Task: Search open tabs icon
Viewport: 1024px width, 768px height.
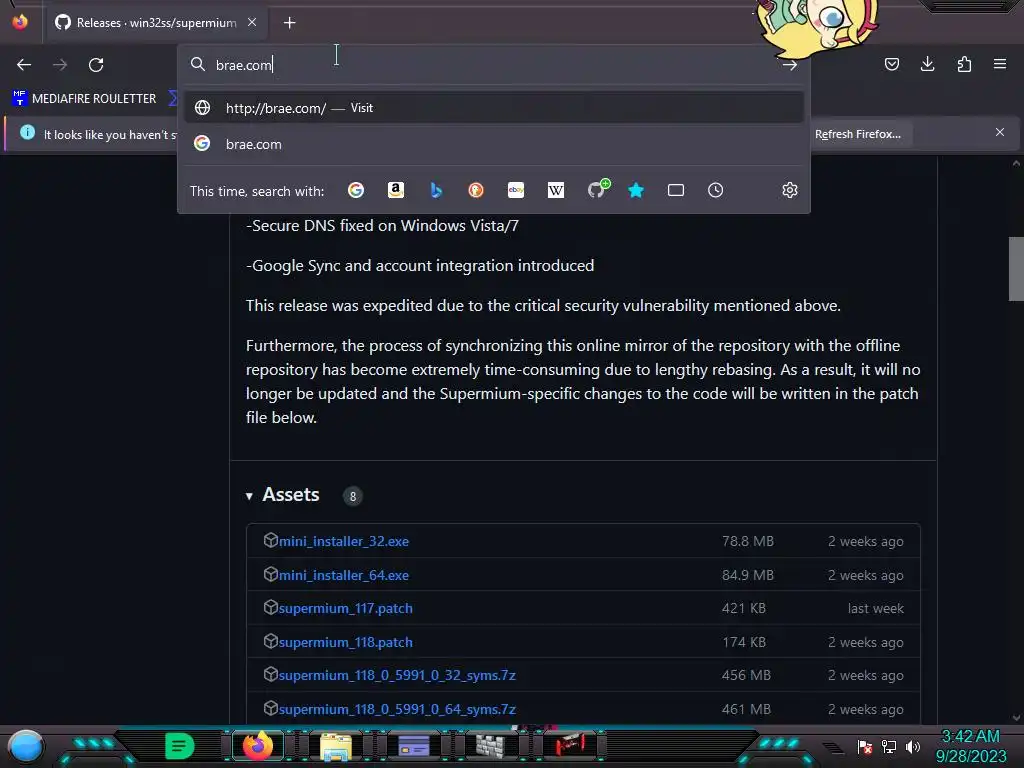Action: tap(676, 190)
